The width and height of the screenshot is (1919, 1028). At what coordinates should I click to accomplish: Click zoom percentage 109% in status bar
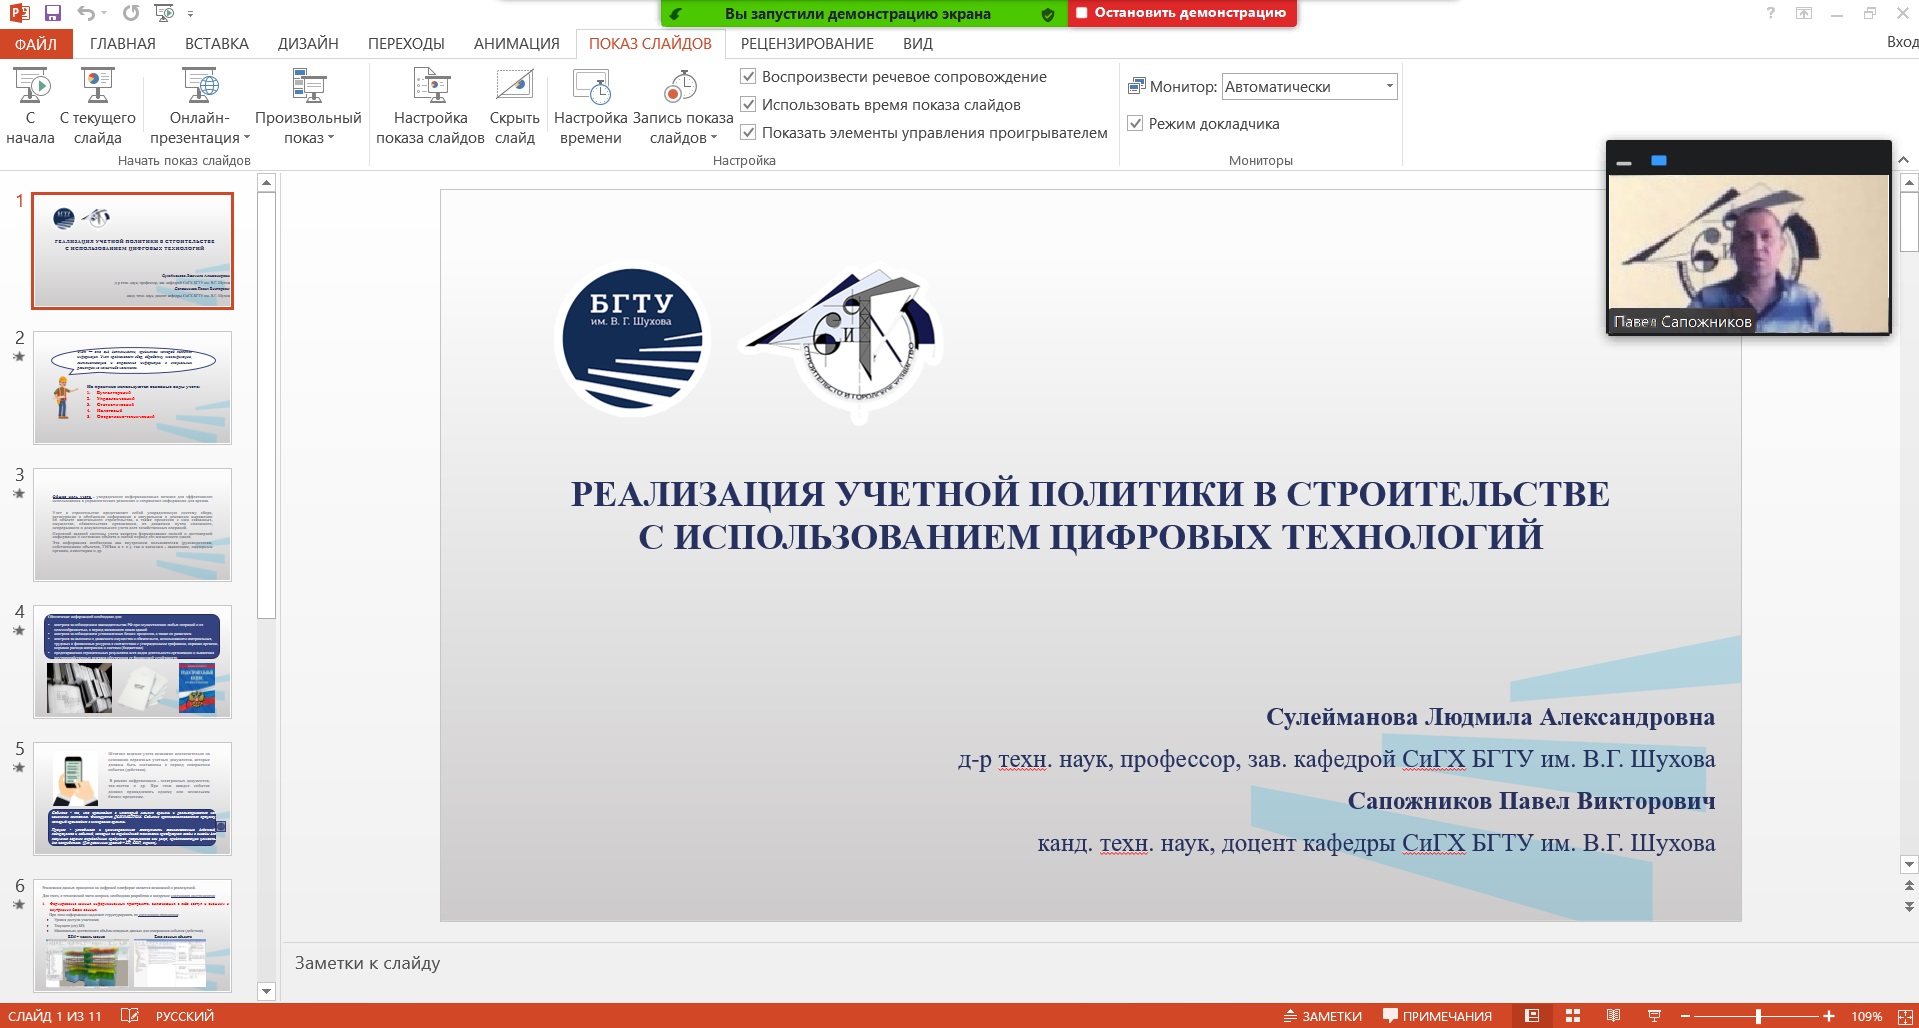[1867, 1016]
